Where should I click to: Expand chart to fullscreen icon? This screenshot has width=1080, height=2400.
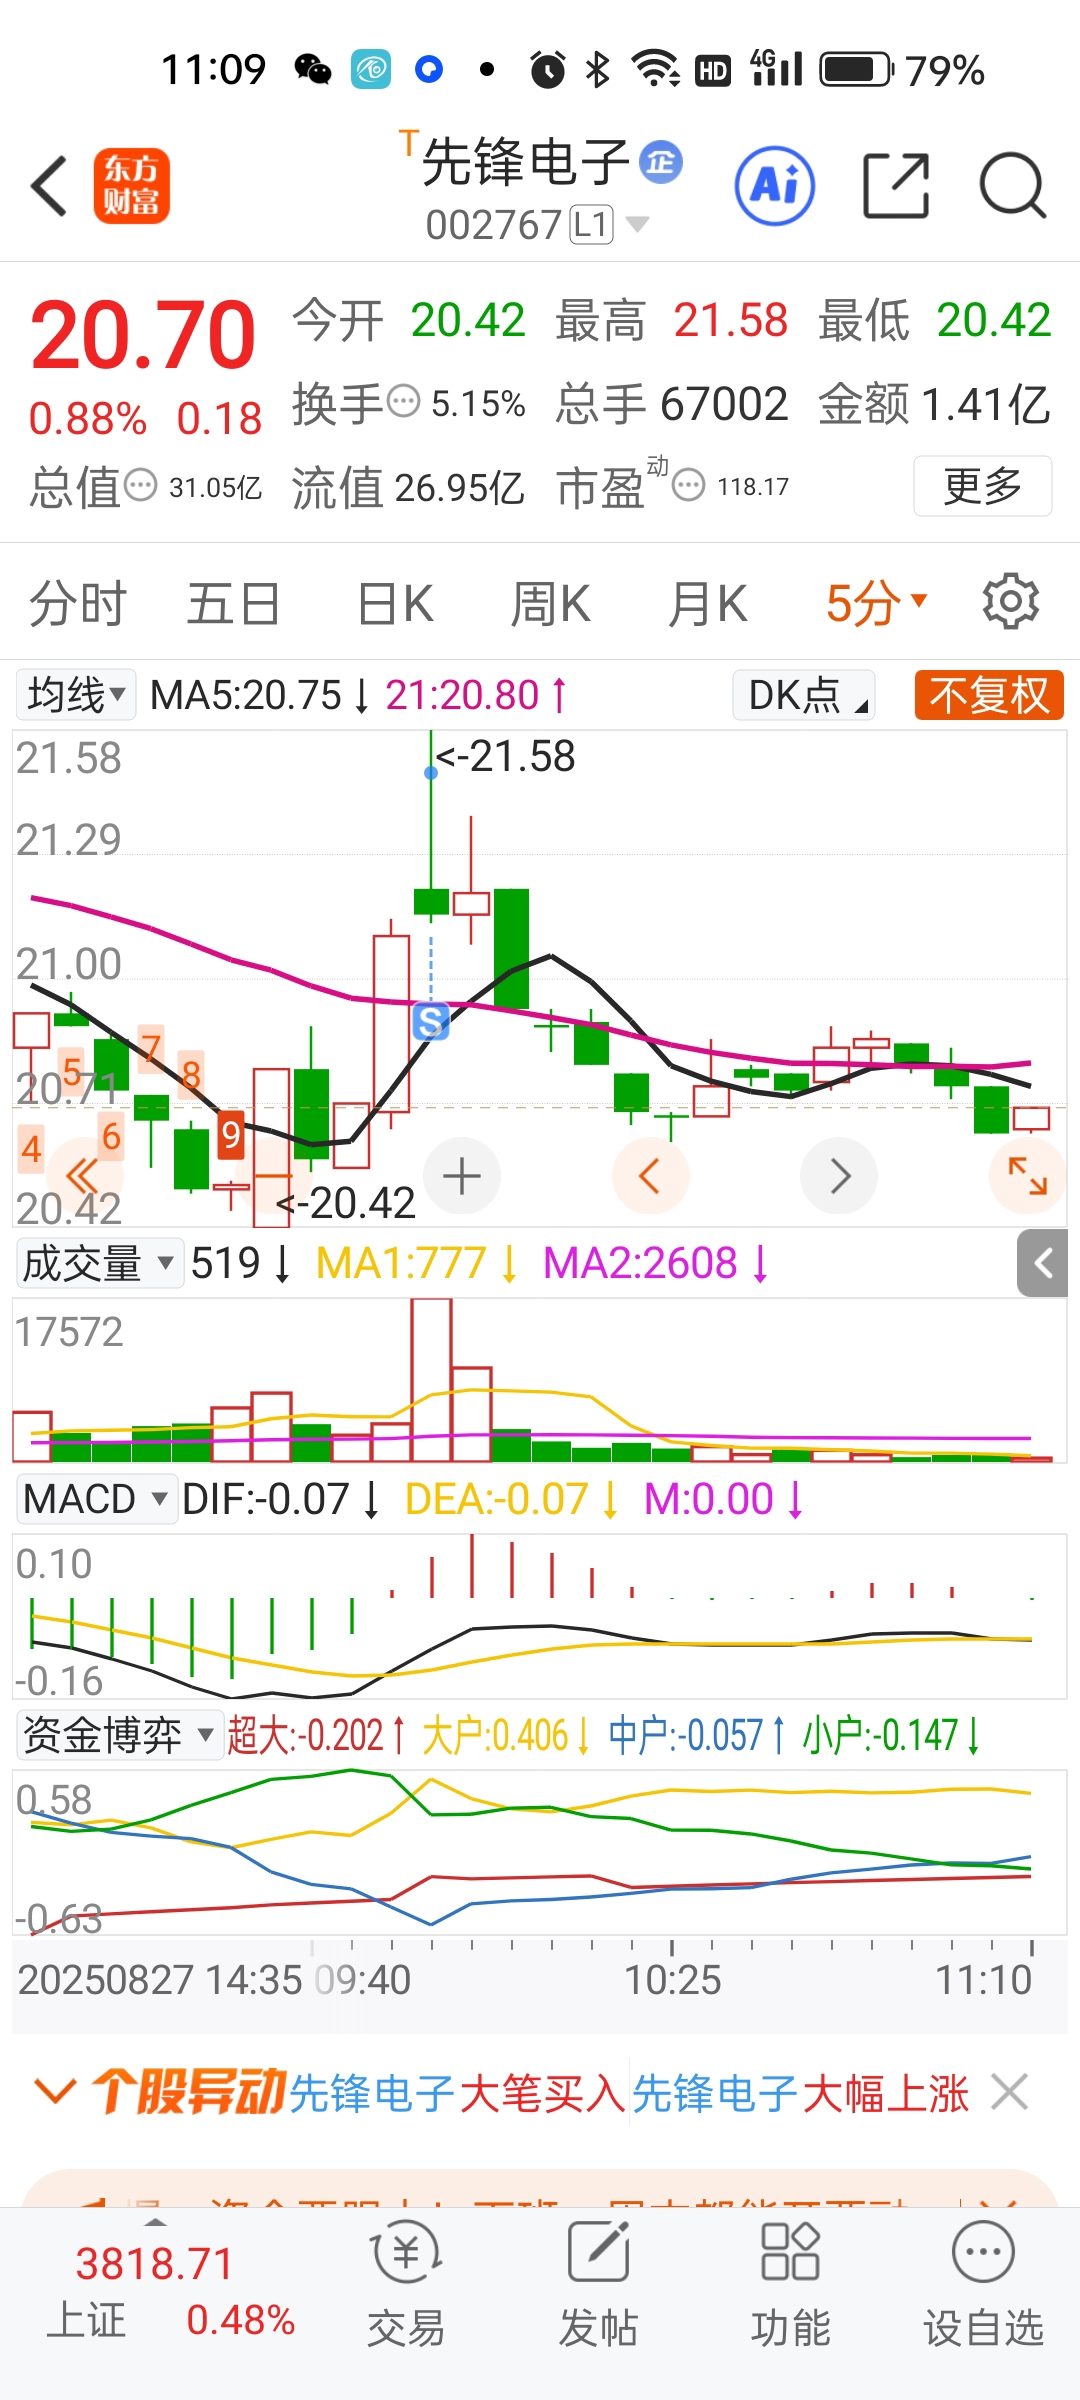point(1027,1176)
